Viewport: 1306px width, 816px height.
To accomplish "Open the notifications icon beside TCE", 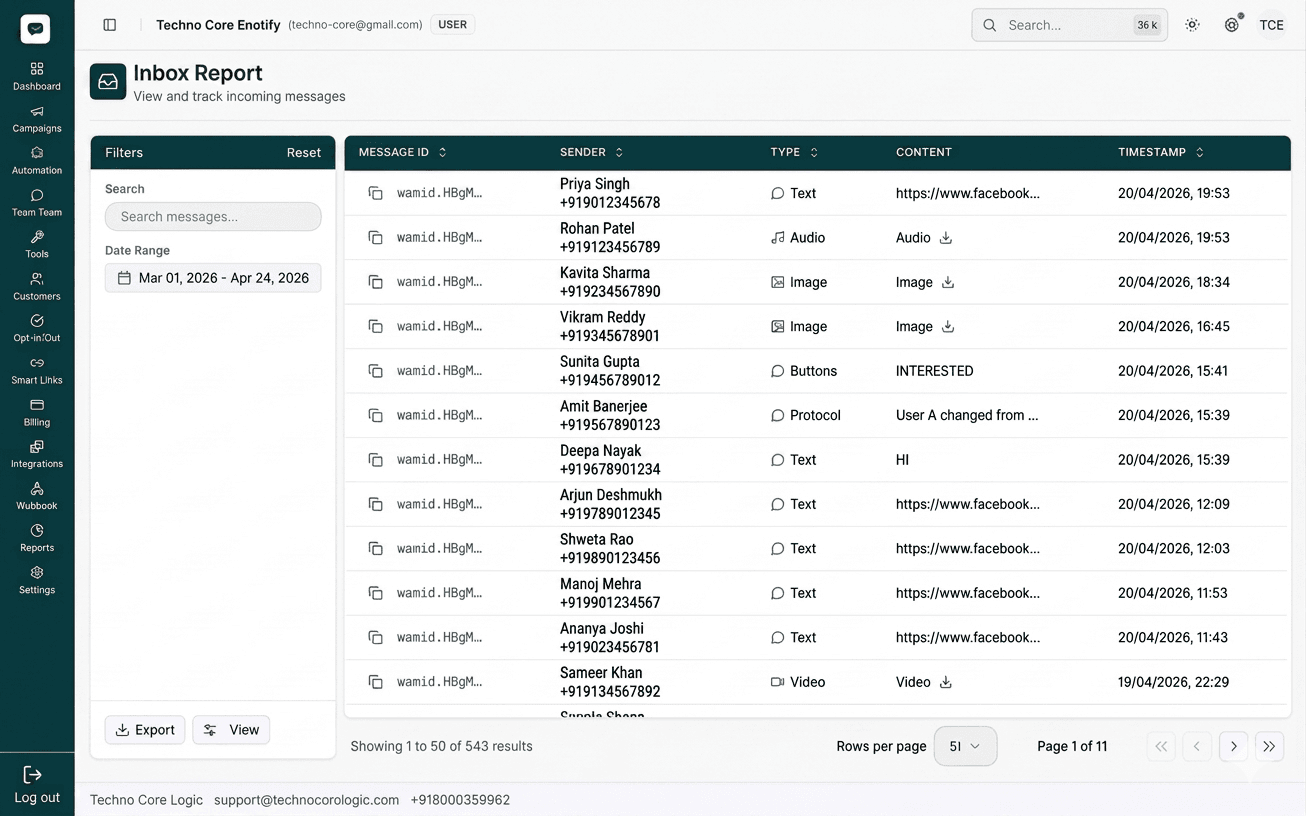I will pos(1232,25).
